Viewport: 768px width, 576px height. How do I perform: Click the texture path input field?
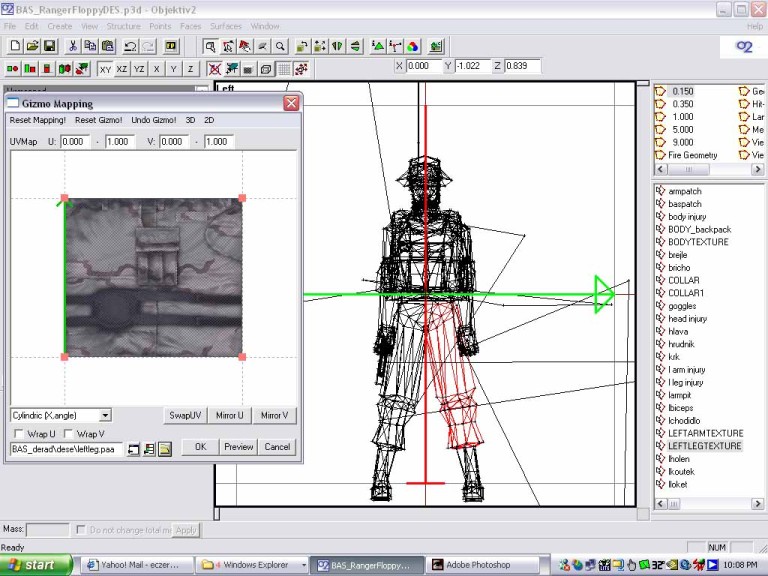pos(65,450)
